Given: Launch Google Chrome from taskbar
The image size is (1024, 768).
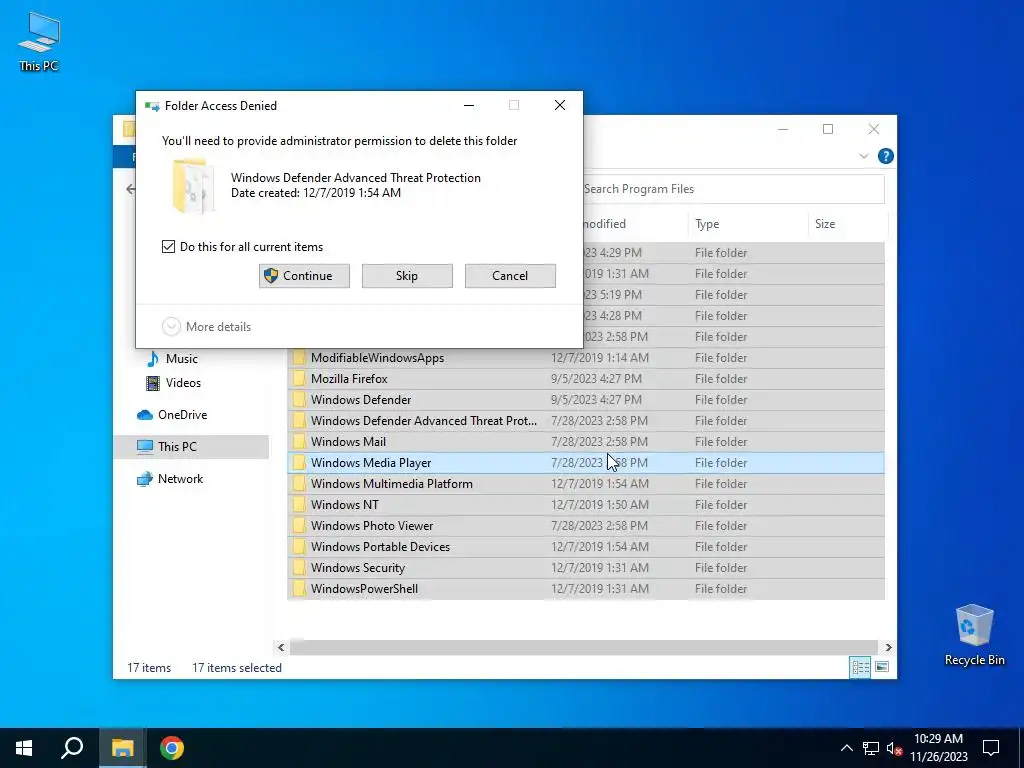Looking at the screenshot, I should pyautogui.click(x=172, y=748).
